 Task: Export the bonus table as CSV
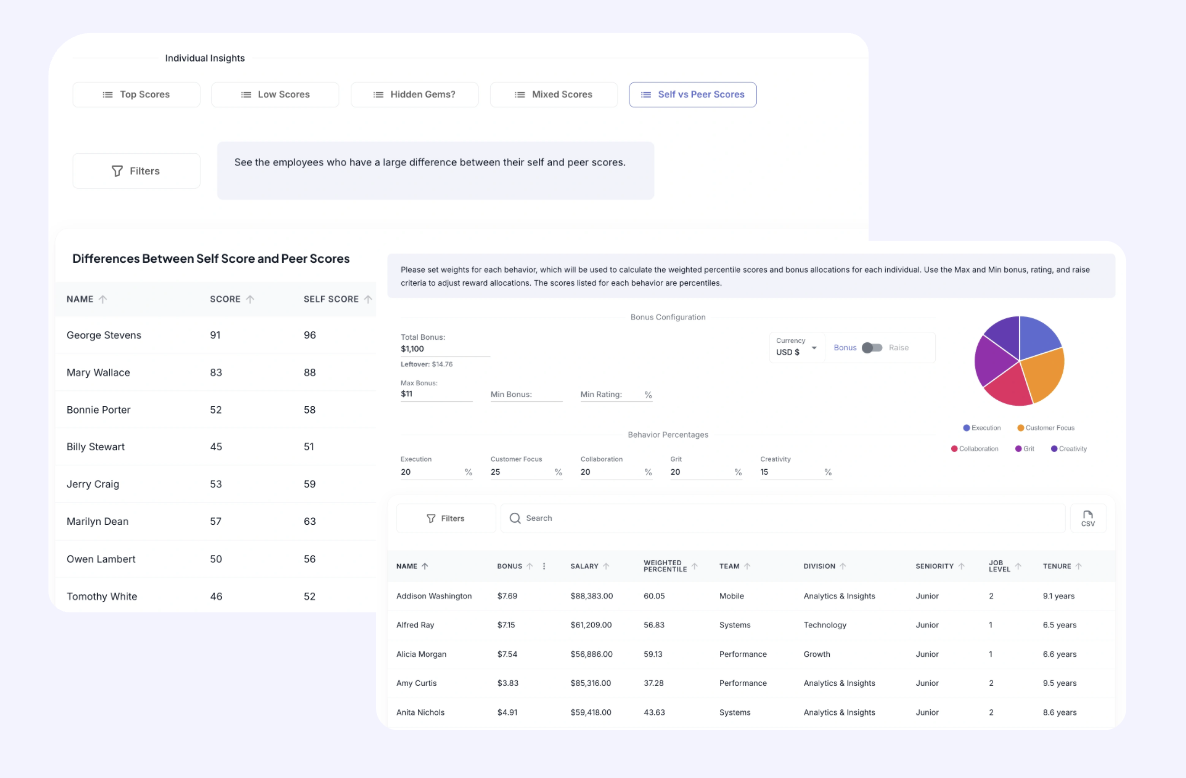pos(1088,518)
